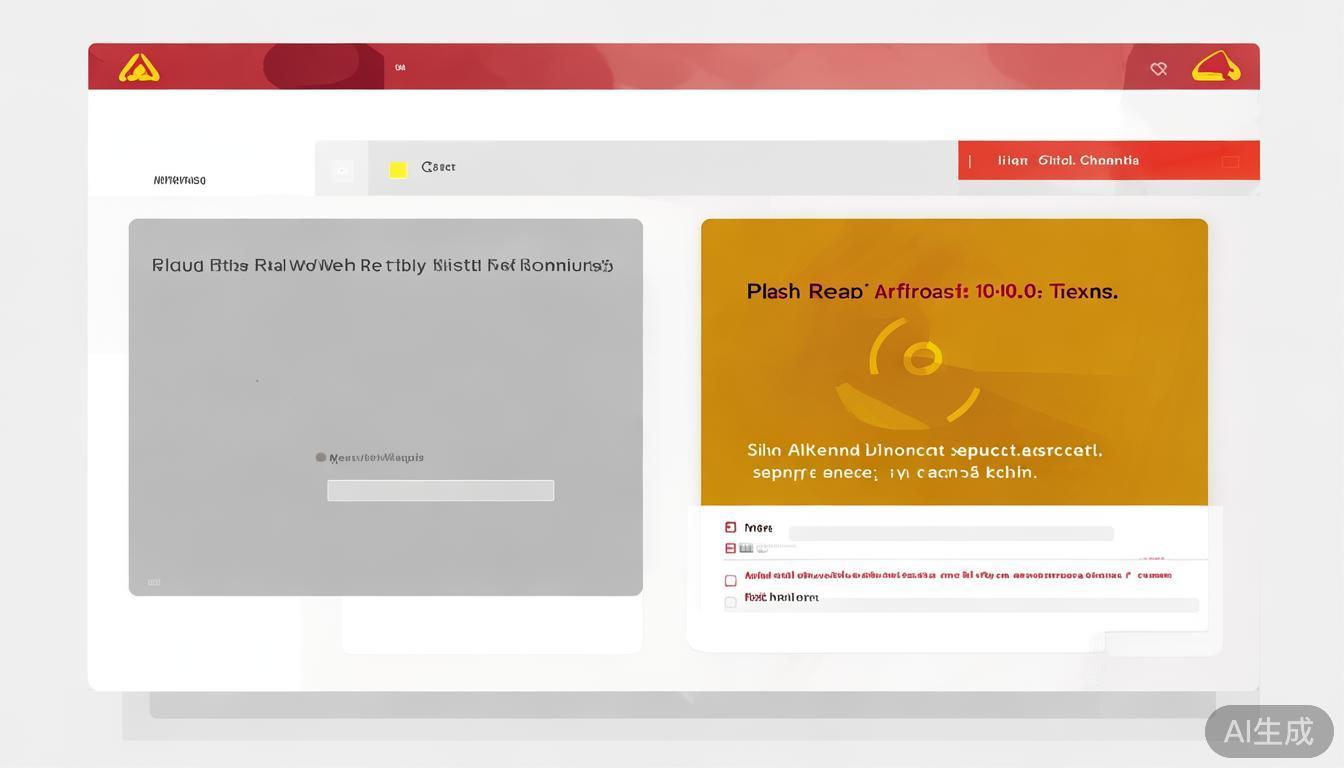Click the small gray icon left of yellow square
This screenshot has width=1344, height=768.
pyautogui.click(x=342, y=170)
